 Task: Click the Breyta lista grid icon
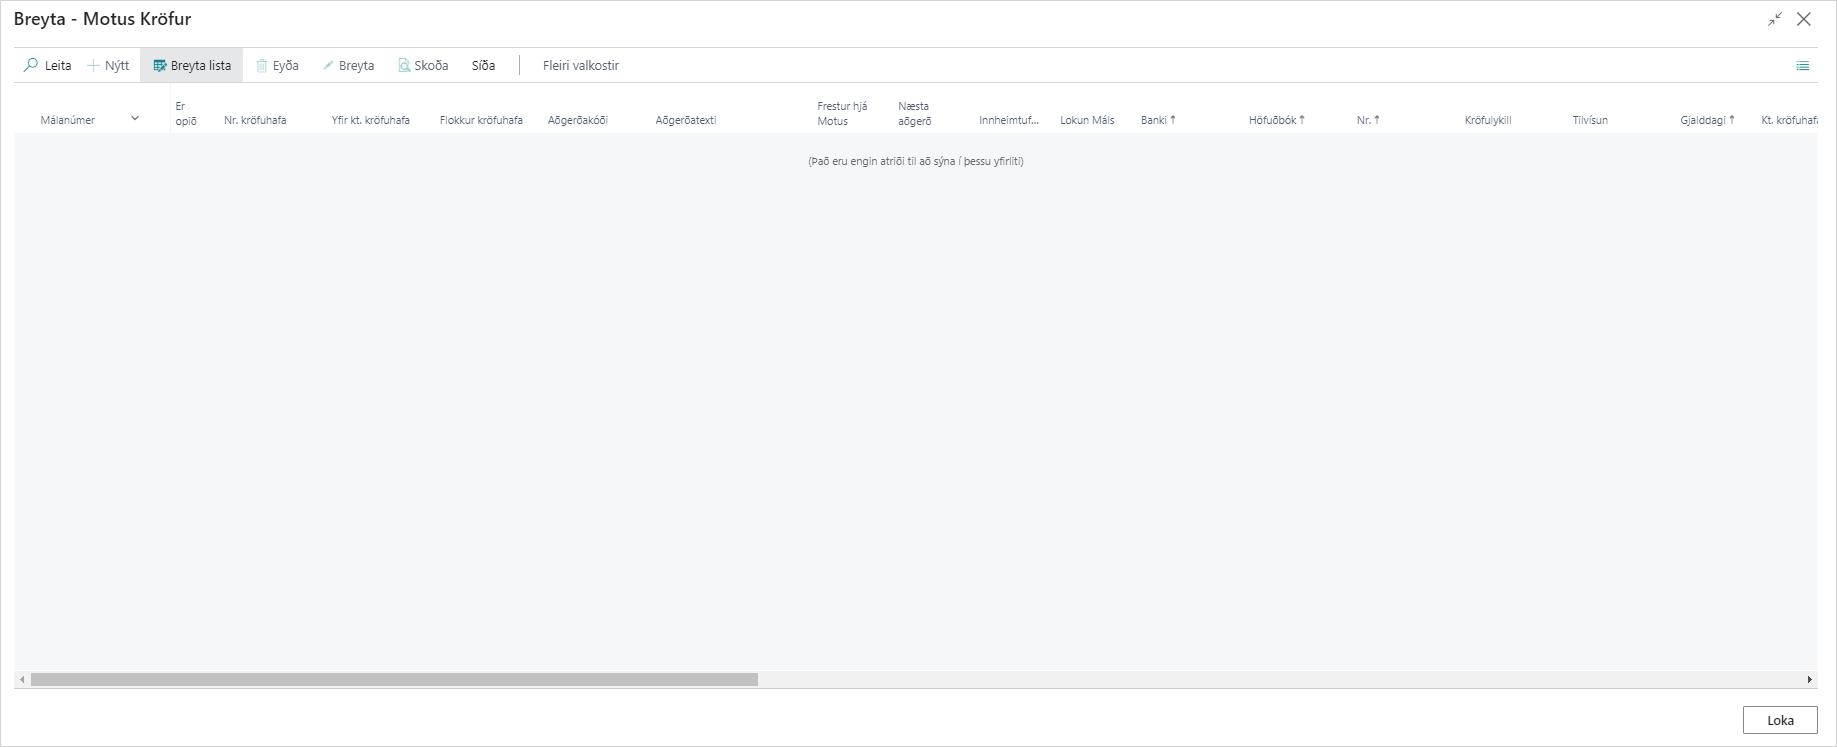(159, 66)
